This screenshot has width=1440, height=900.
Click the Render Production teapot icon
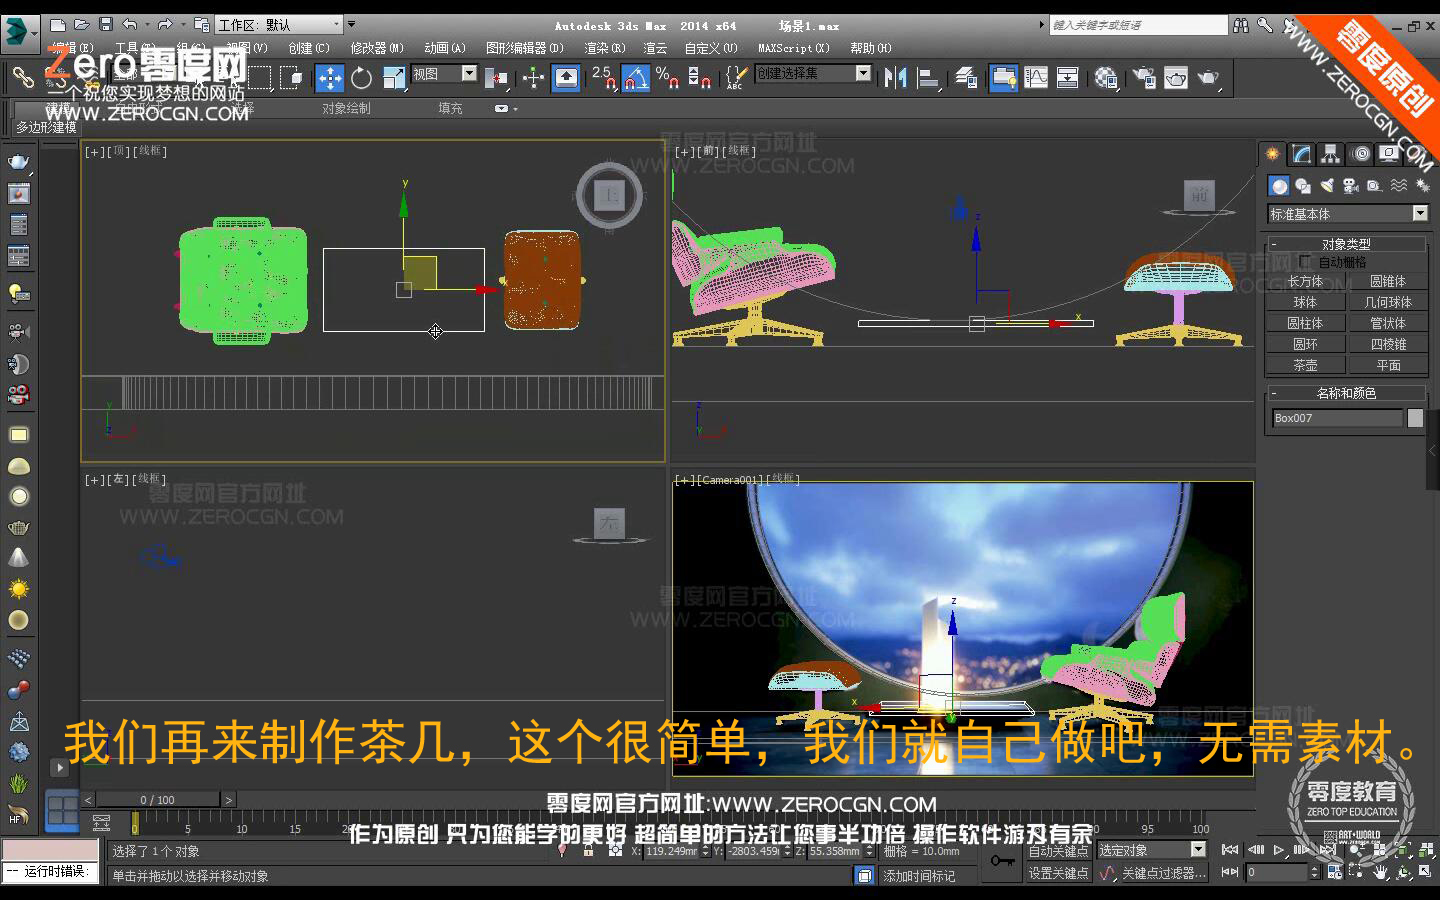1209,77
